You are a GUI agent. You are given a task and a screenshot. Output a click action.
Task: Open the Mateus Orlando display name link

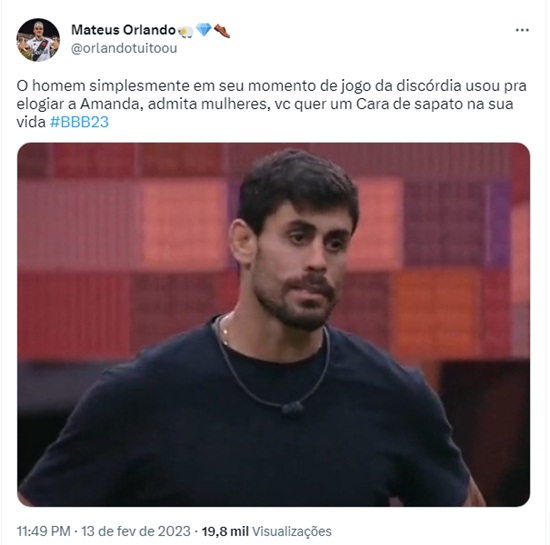(x=123, y=30)
